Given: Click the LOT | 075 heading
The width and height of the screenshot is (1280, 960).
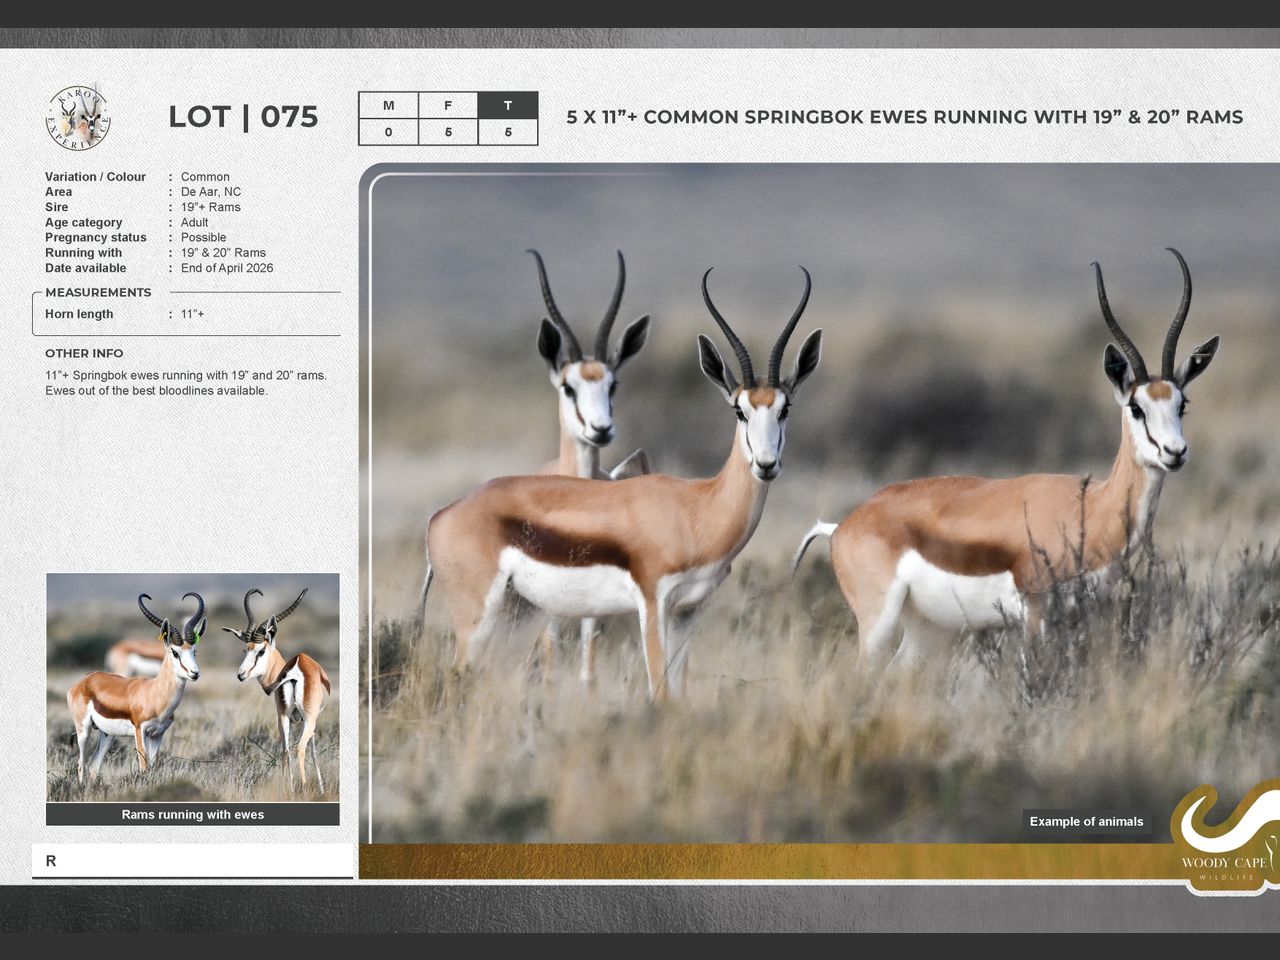Looking at the screenshot, I should coord(243,117).
